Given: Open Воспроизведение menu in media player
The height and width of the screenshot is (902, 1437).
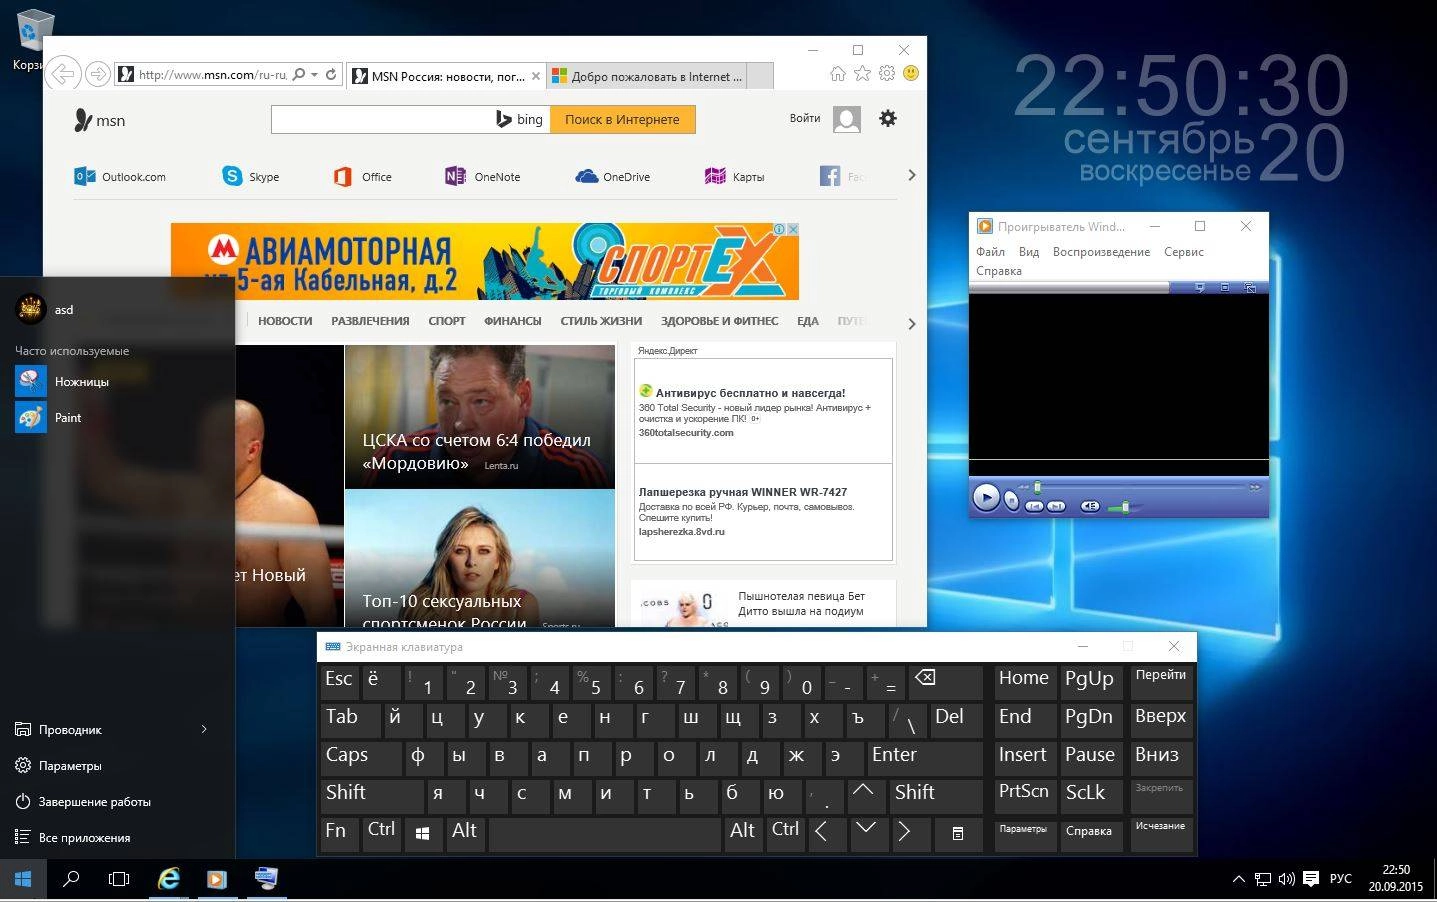Looking at the screenshot, I should (1101, 252).
